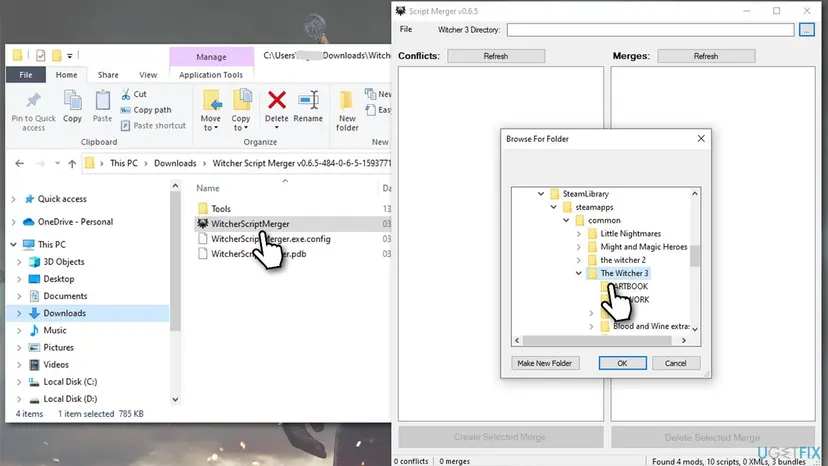The image size is (828, 466).
Task: Select 3D Objects in navigation pane
Action: (63, 262)
